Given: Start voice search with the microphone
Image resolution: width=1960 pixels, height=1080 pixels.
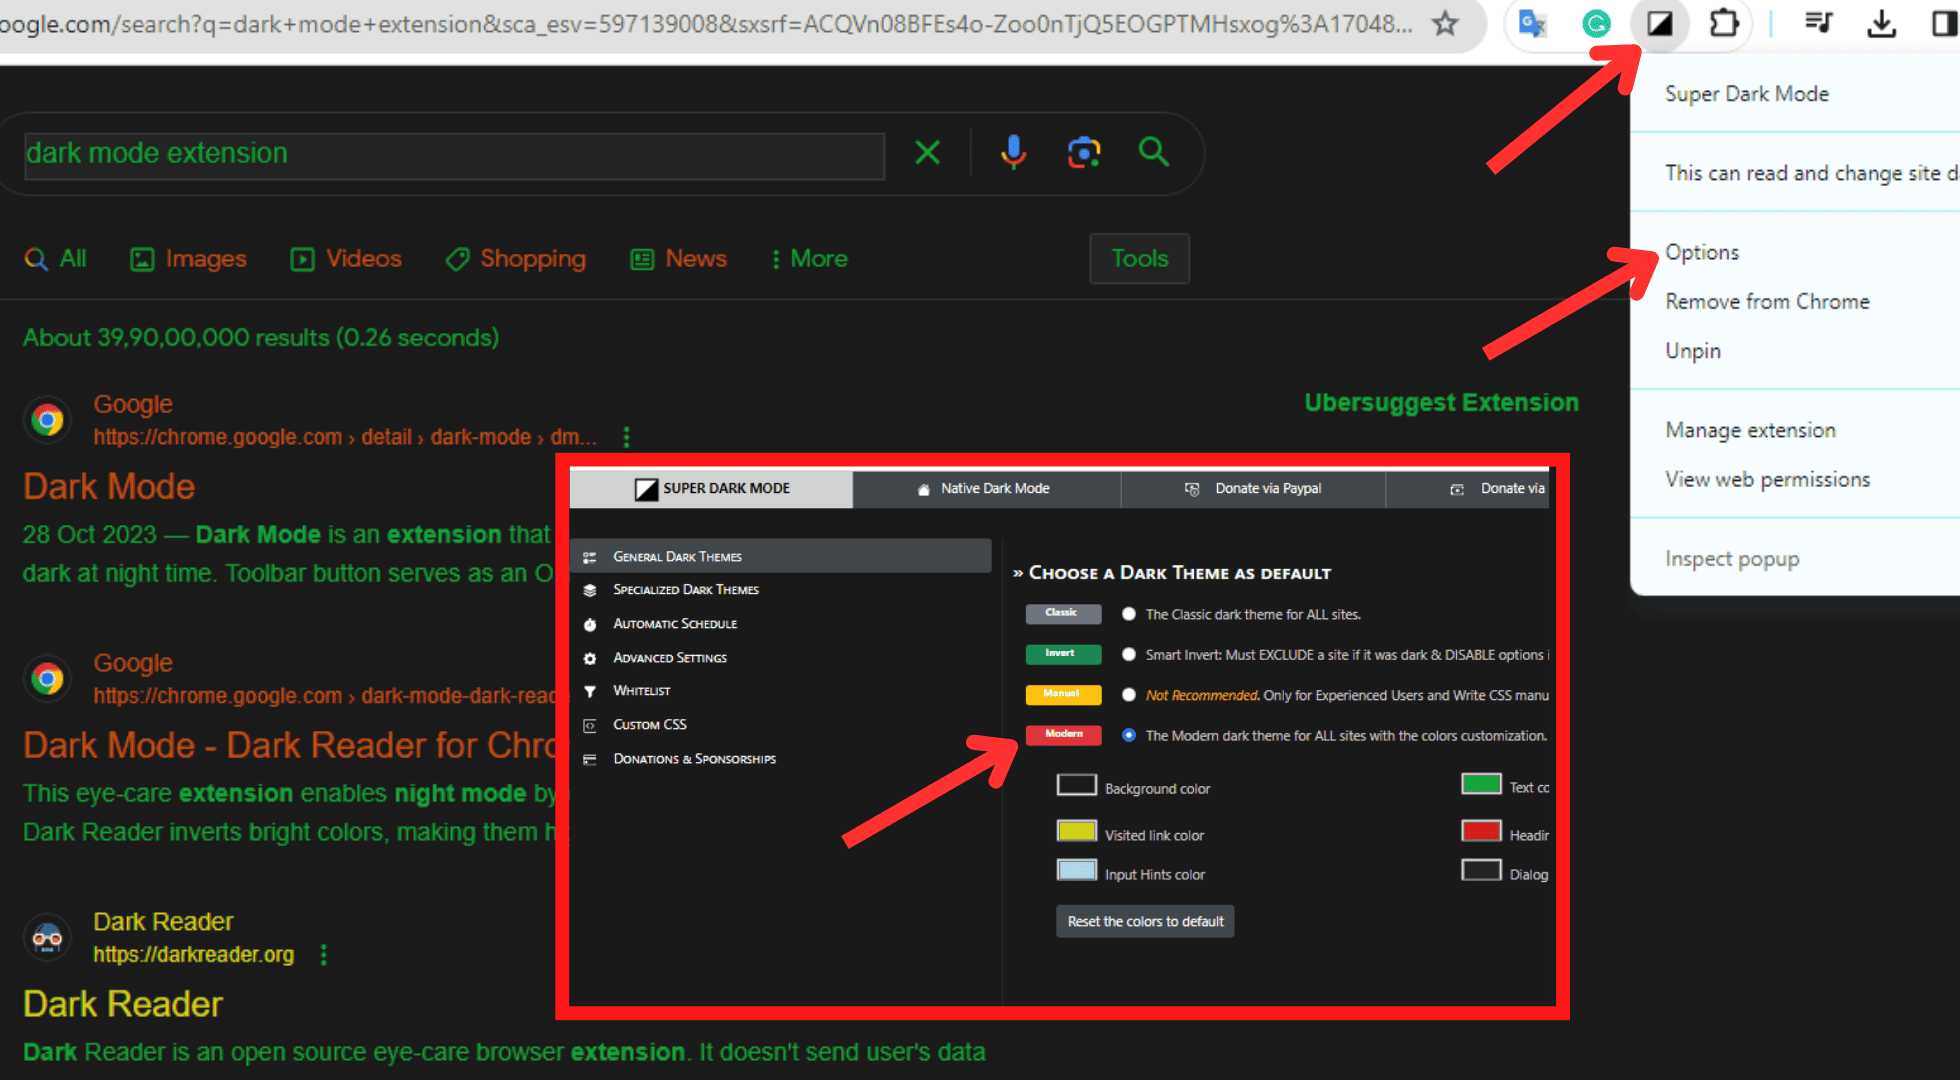Looking at the screenshot, I should tap(1013, 152).
